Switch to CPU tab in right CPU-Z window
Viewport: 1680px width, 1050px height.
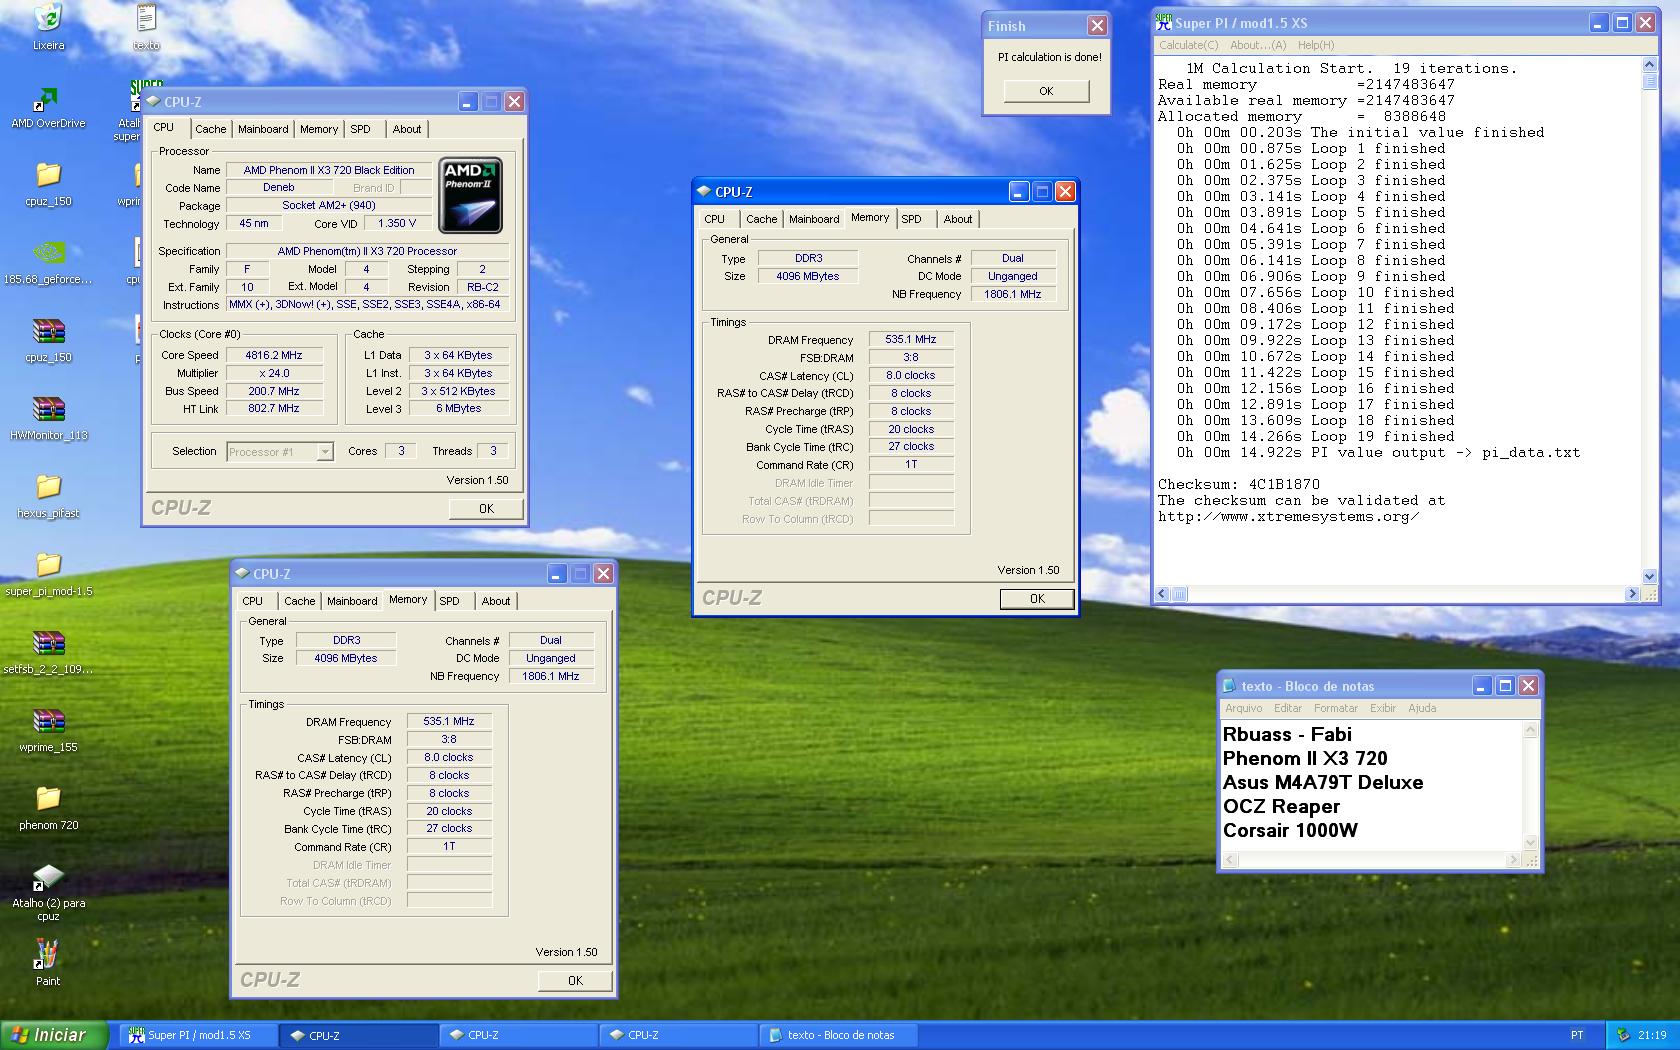pyautogui.click(x=715, y=219)
